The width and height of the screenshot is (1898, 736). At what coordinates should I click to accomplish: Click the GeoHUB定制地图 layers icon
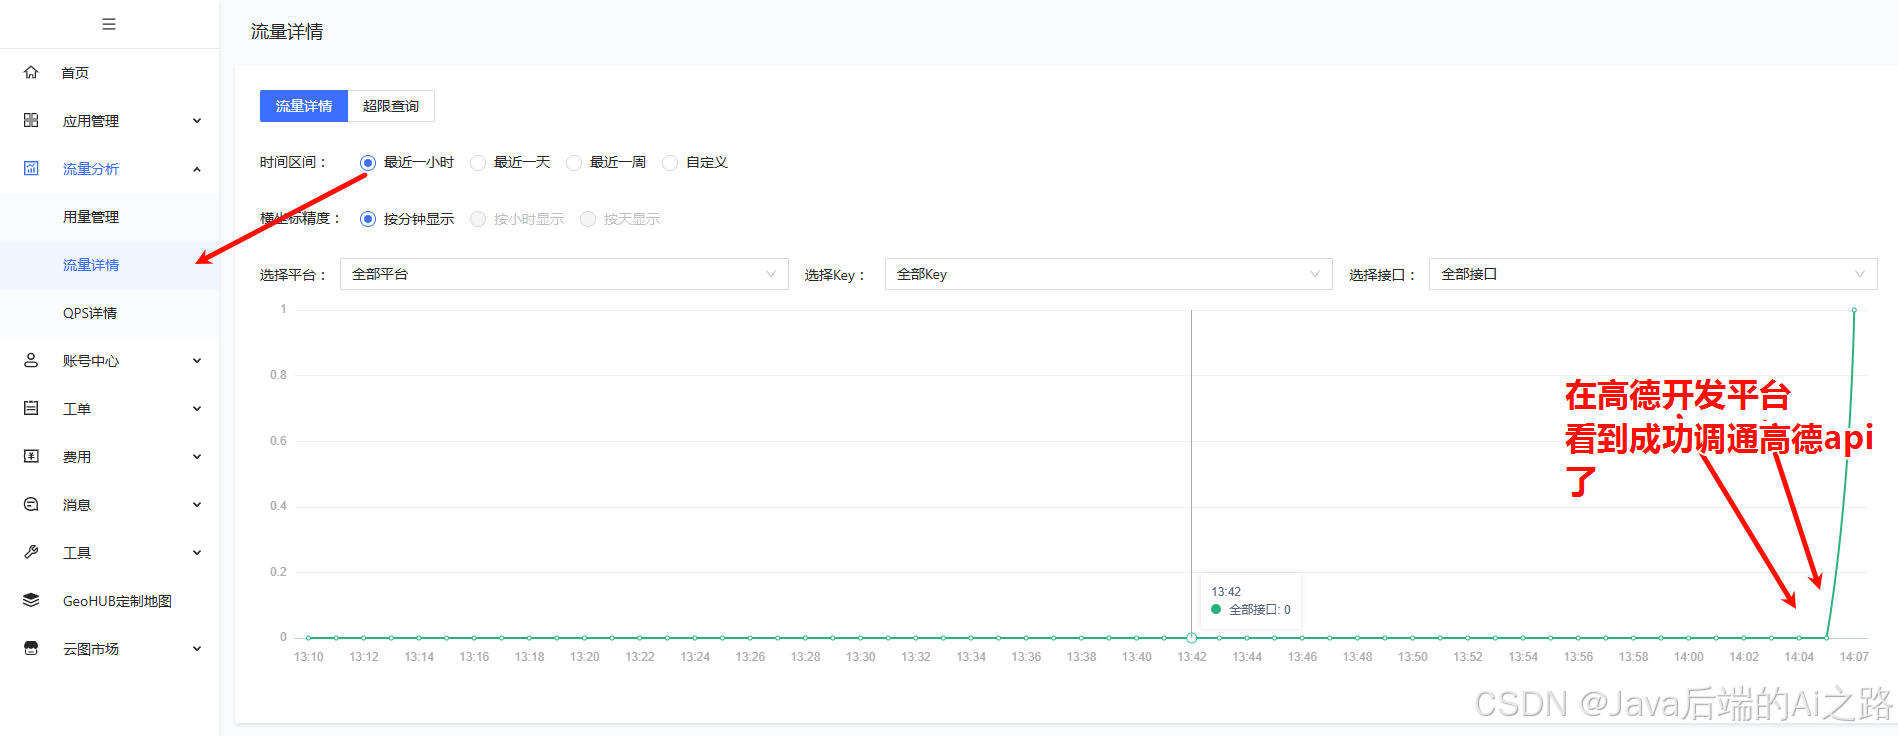click(31, 600)
